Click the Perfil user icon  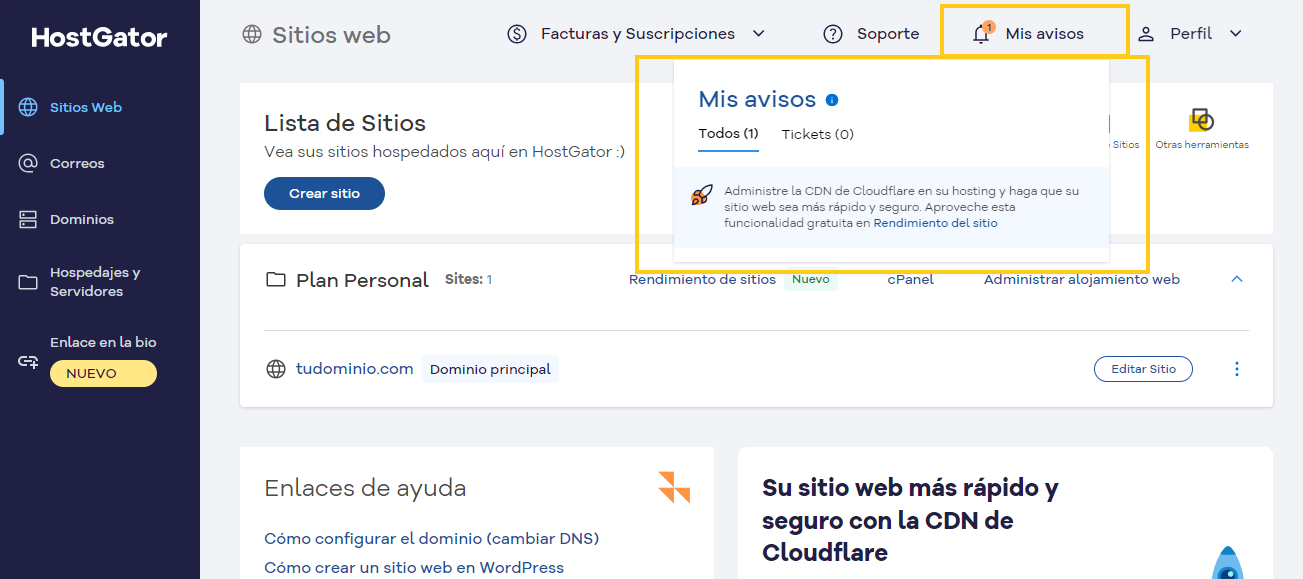click(1148, 34)
